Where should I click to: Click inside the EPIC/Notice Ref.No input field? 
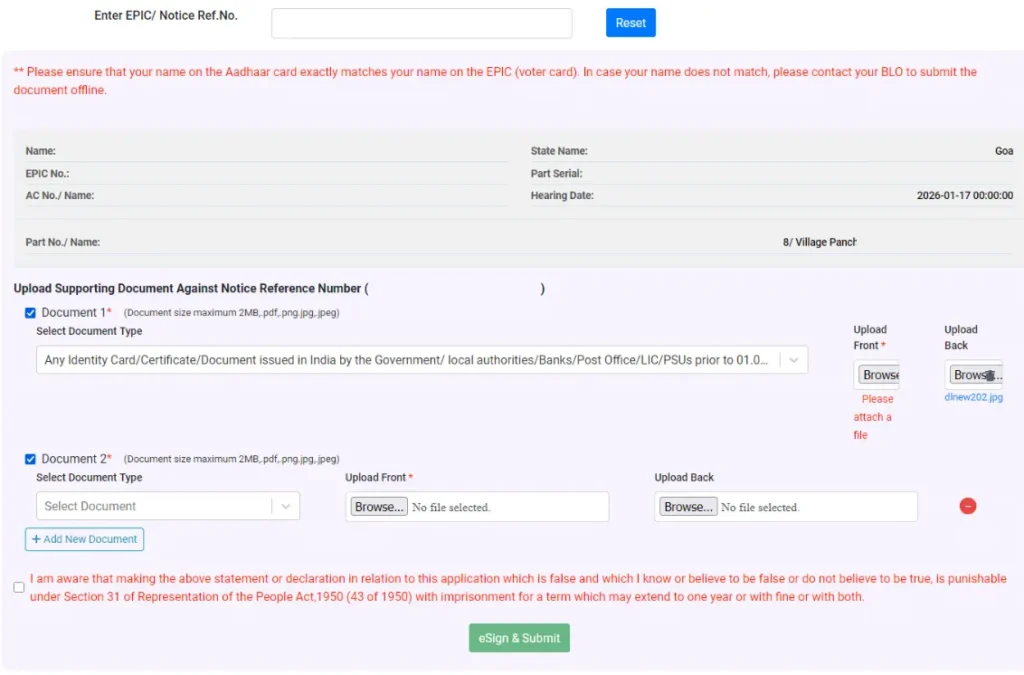click(421, 22)
